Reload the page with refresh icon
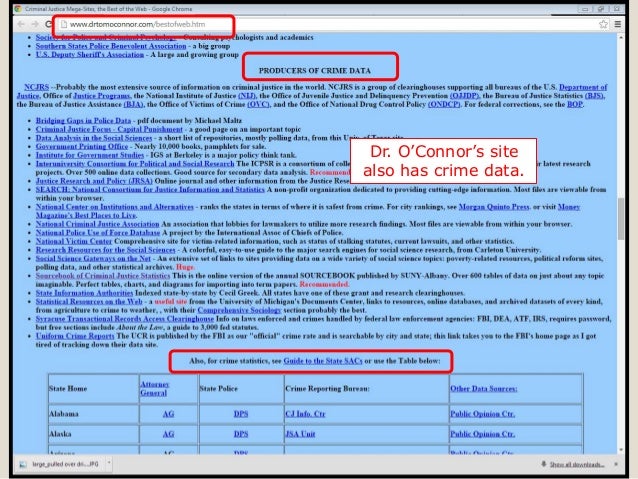The image size is (638, 479). (x=48, y=24)
